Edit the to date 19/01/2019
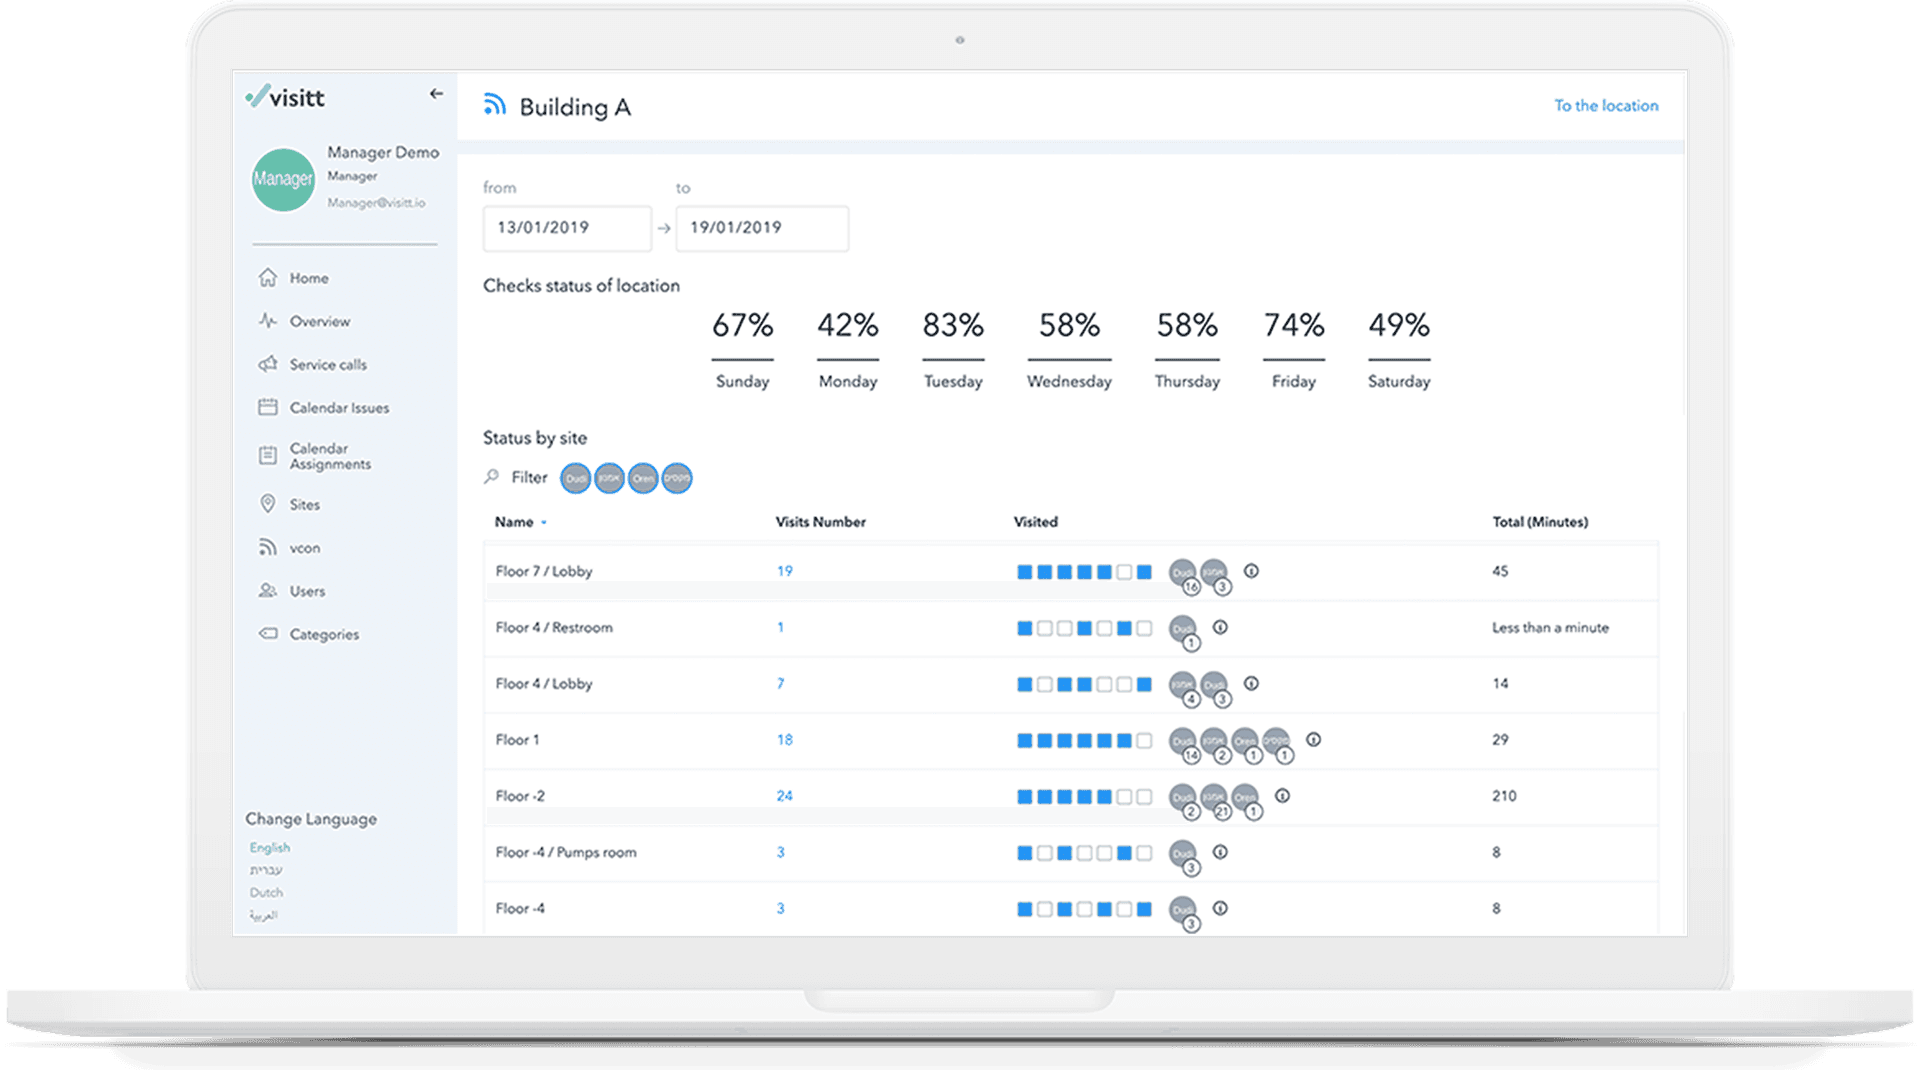This screenshot has width=1920, height=1070. coord(762,228)
